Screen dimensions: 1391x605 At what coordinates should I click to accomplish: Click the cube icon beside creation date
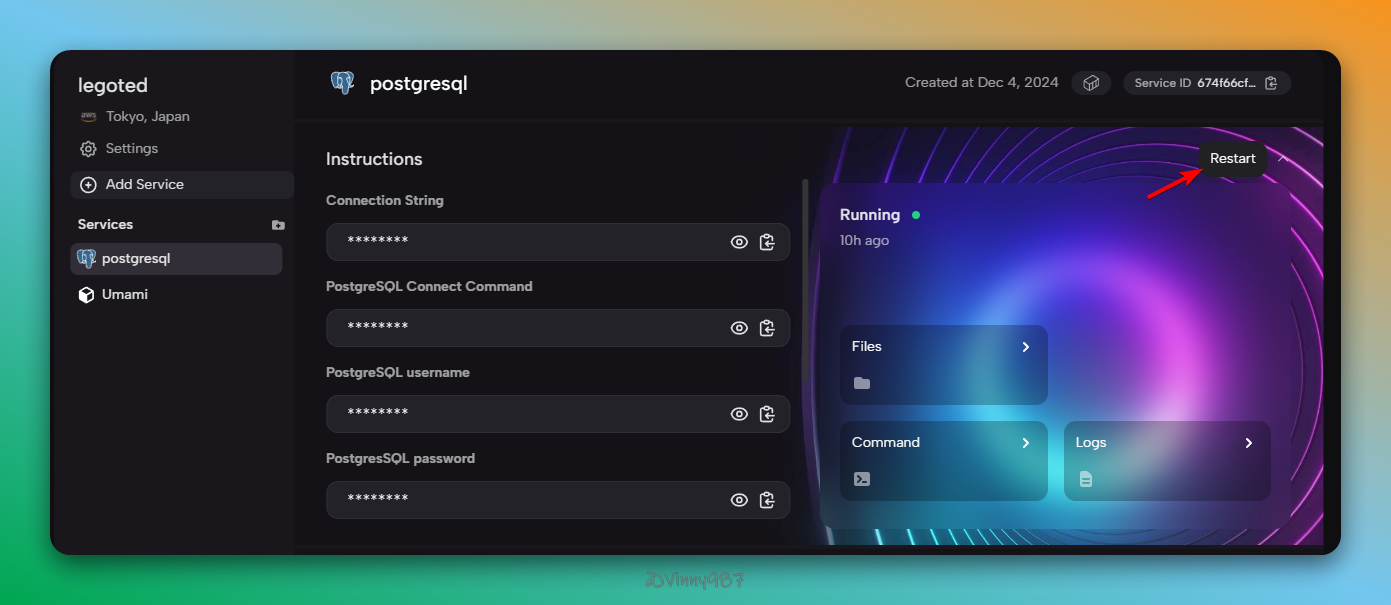coord(1091,83)
